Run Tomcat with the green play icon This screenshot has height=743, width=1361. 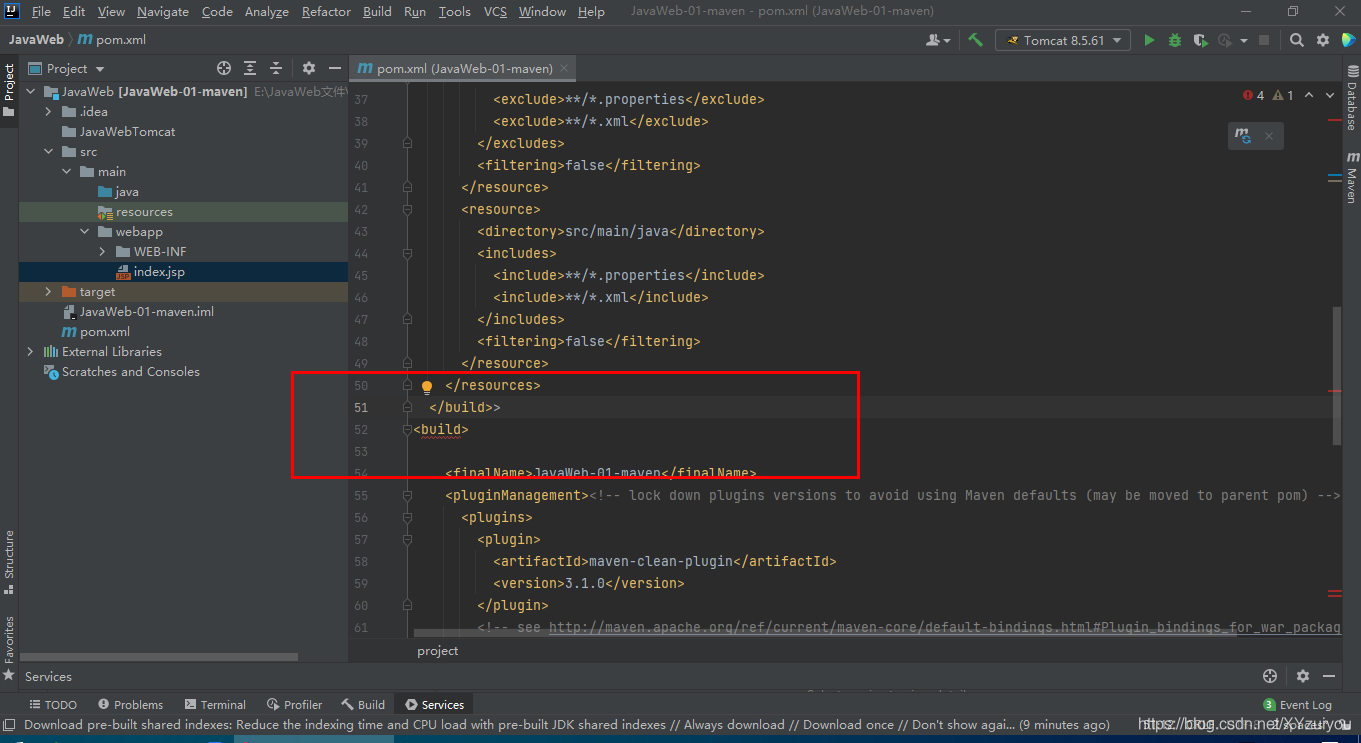1149,40
